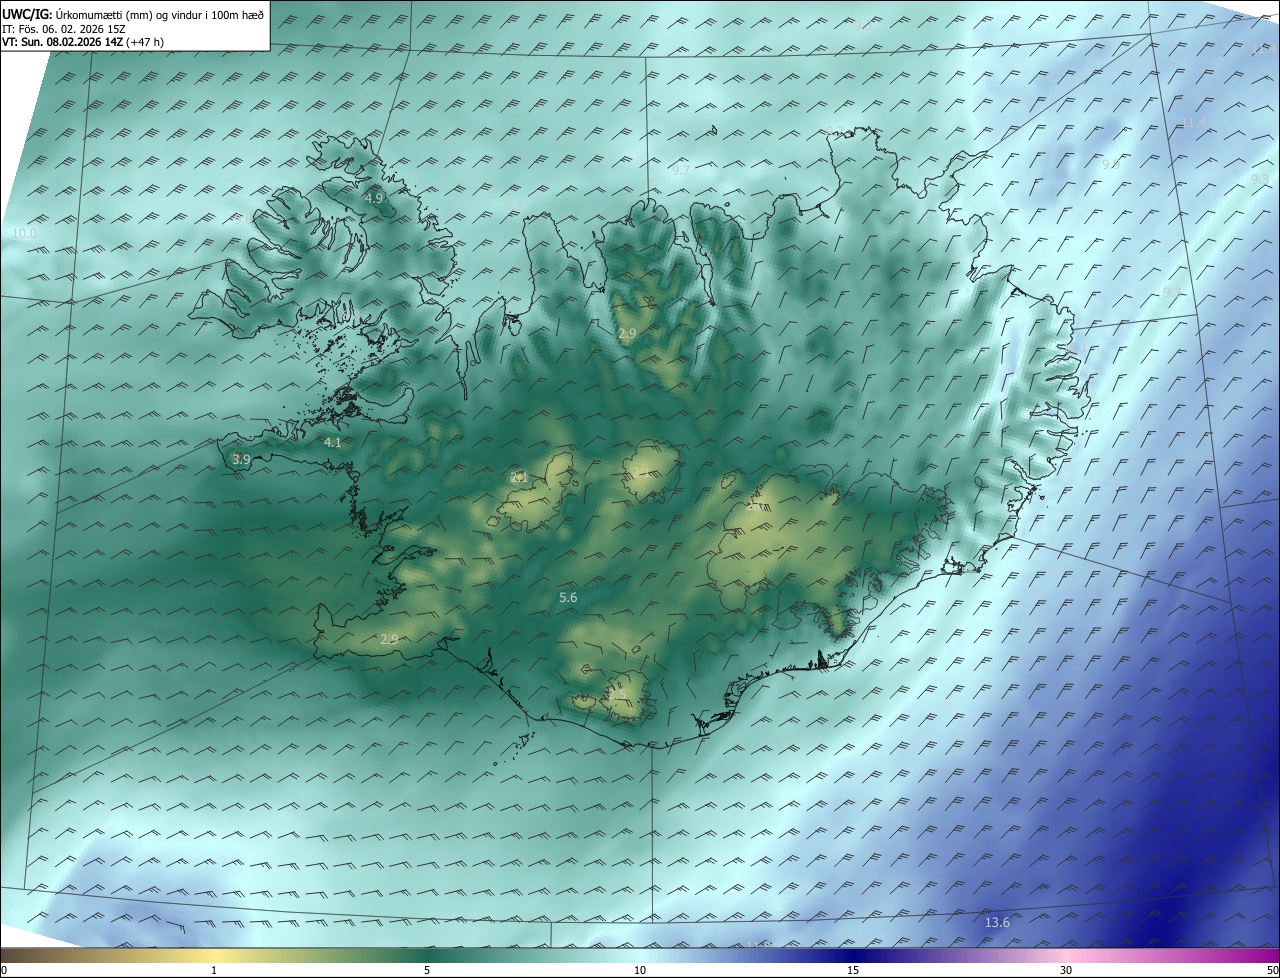Click the legend tick label "10" on the colour scale
Image resolution: width=1280 pixels, height=978 pixels.
tap(640, 970)
